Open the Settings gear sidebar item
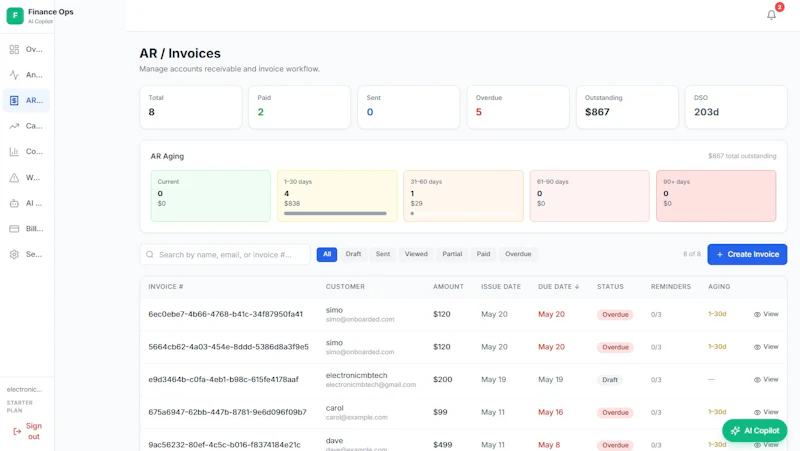Screen dimensions: 800x451 click(26, 254)
